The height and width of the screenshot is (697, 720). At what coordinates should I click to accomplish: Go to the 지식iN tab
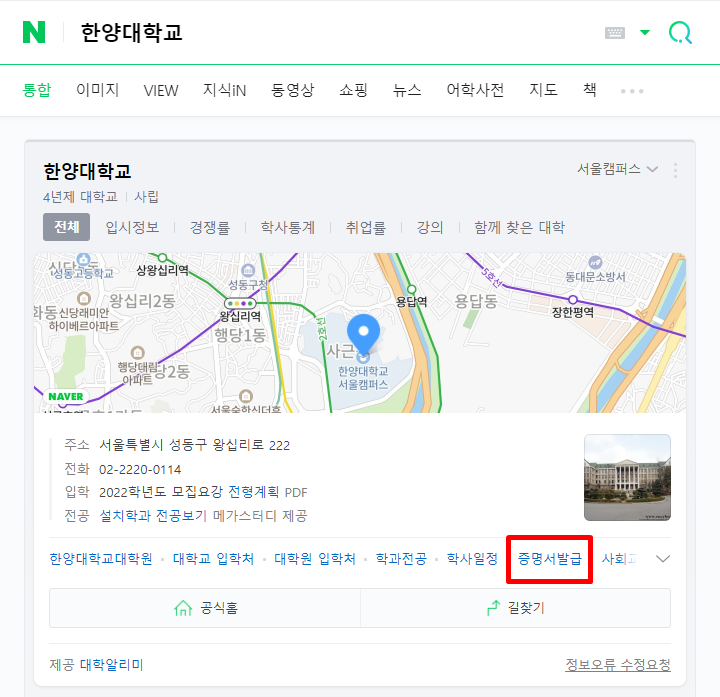coord(225,90)
